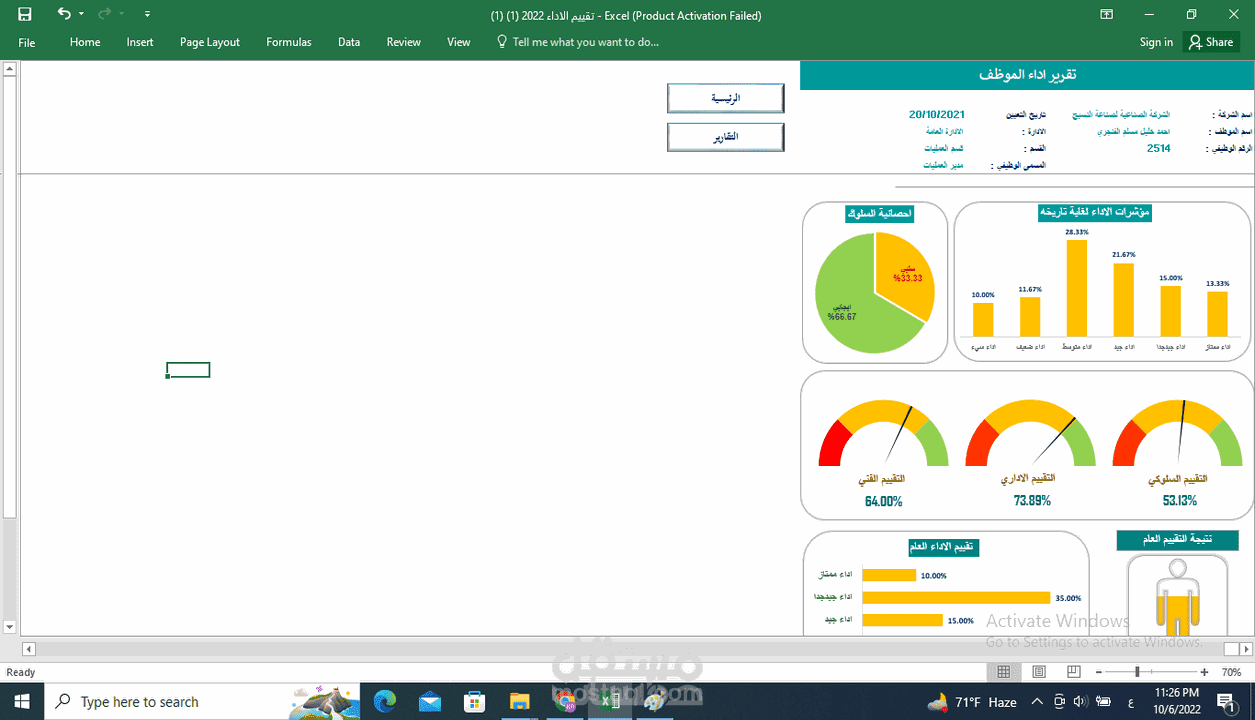Open the Windows Start menu
The height and width of the screenshot is (720, 1255).
point(21,701)
